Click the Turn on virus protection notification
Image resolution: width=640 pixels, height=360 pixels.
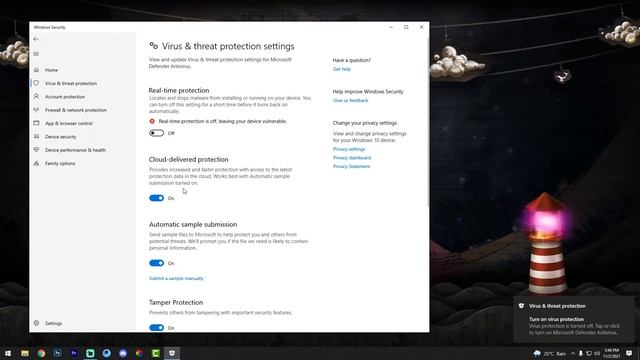[x=574, y=320]
